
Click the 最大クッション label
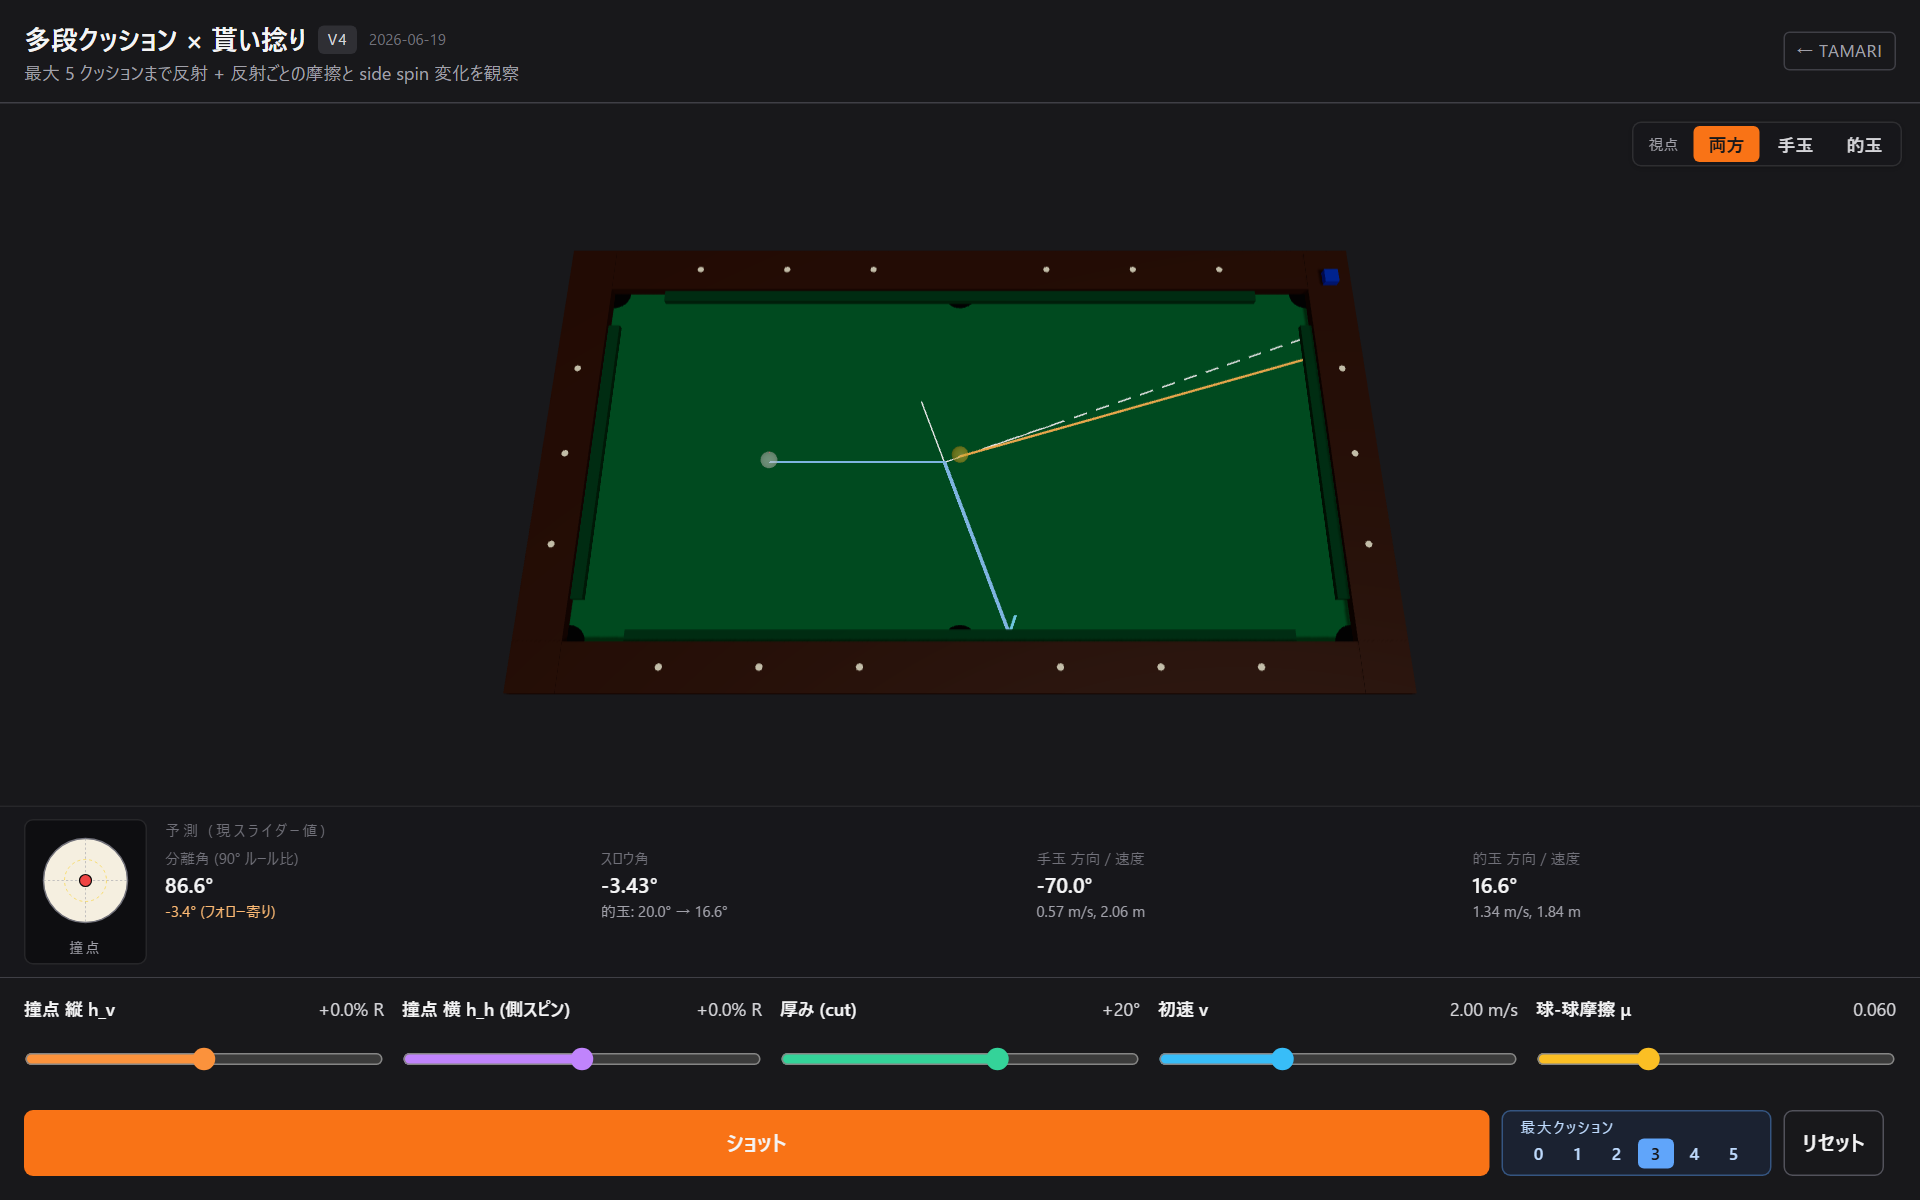coord(1567,1127)
